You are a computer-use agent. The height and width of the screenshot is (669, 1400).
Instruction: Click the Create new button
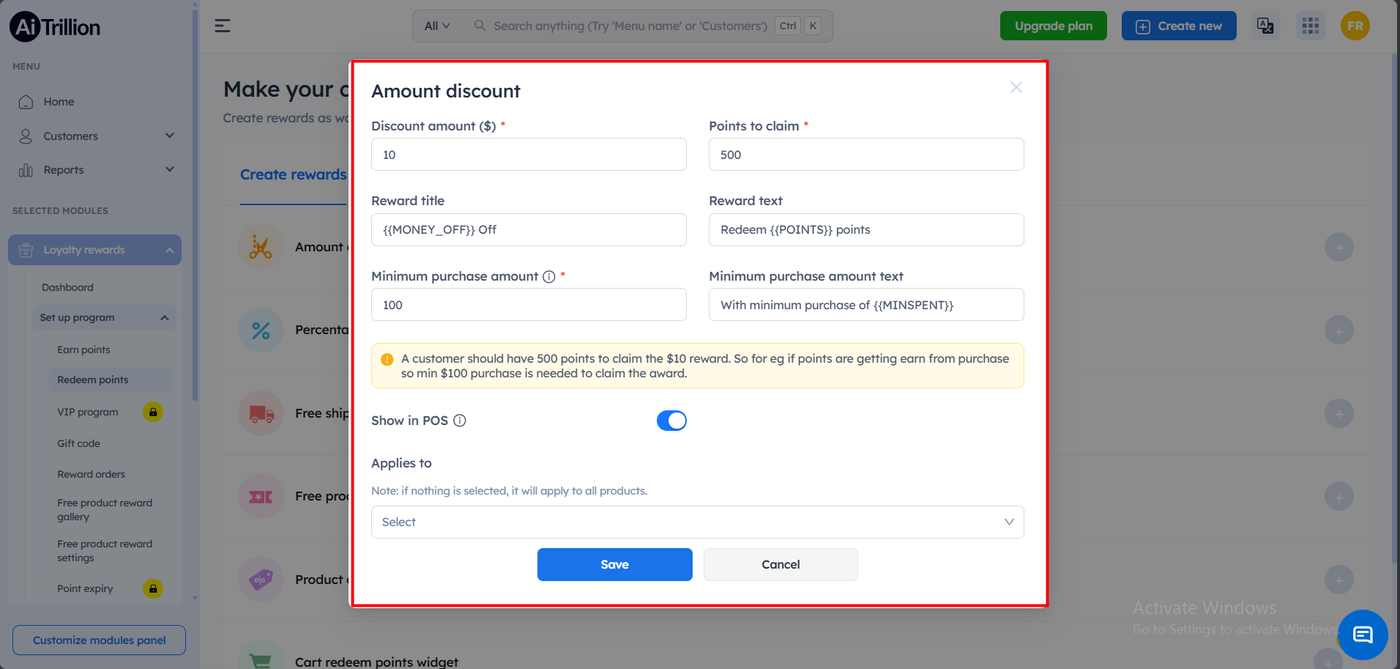coord(1179,26)
